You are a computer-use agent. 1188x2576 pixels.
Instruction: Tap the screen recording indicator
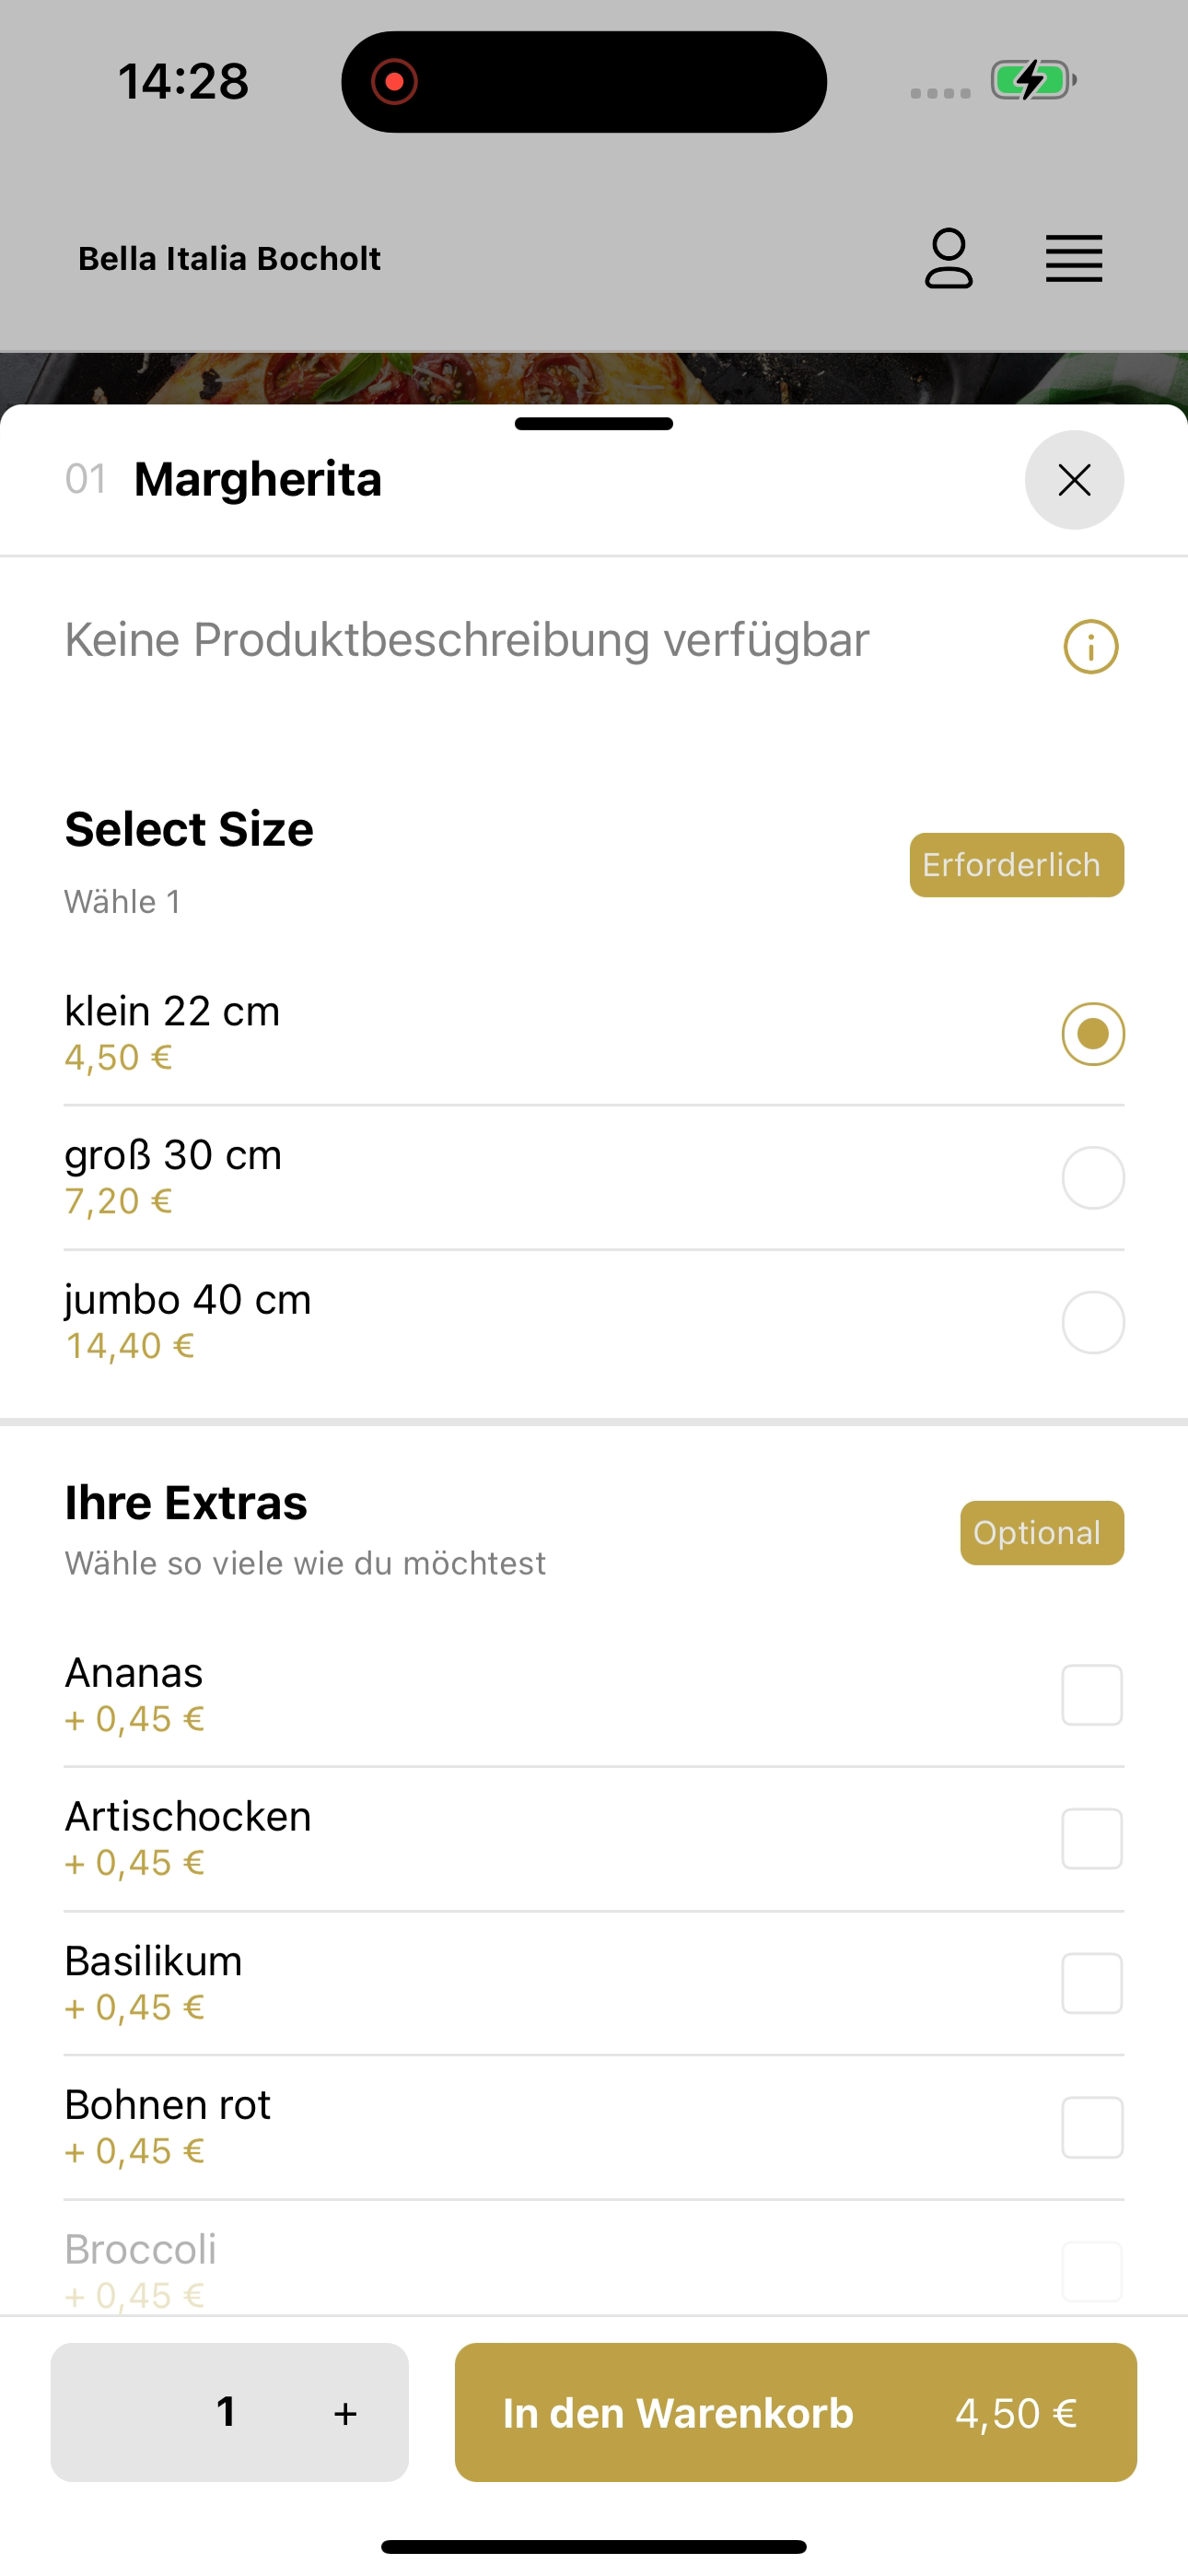(x=394, y=82)
